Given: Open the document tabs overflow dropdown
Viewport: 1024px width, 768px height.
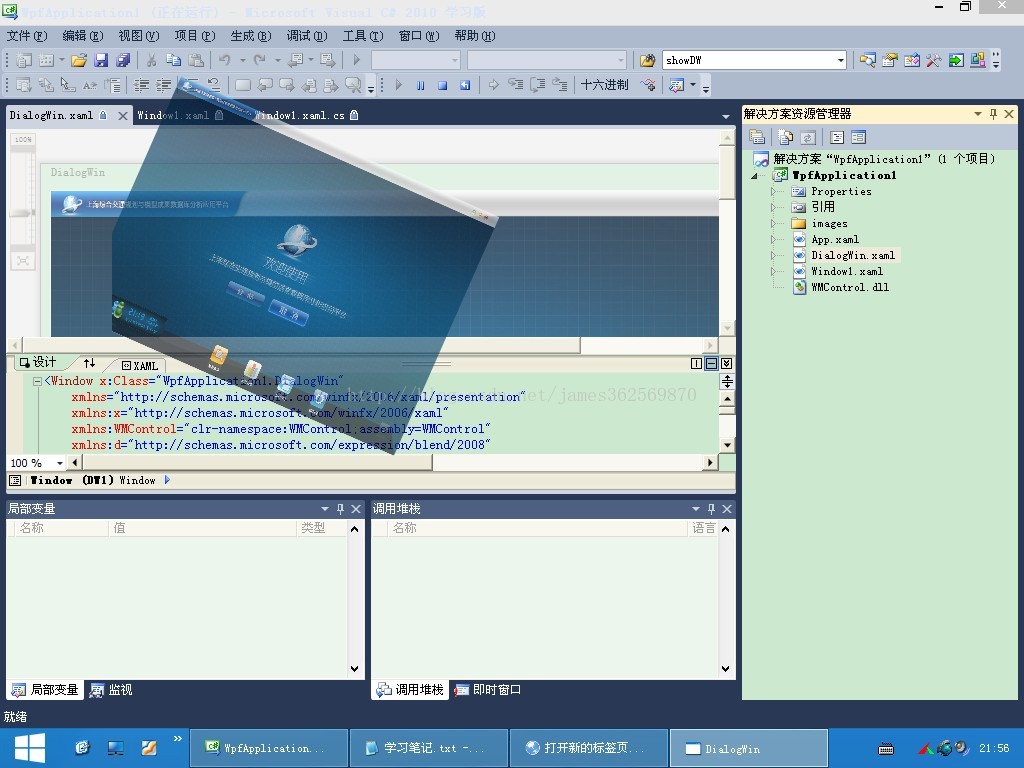Looking at the screenshot, I should (726, 116).
